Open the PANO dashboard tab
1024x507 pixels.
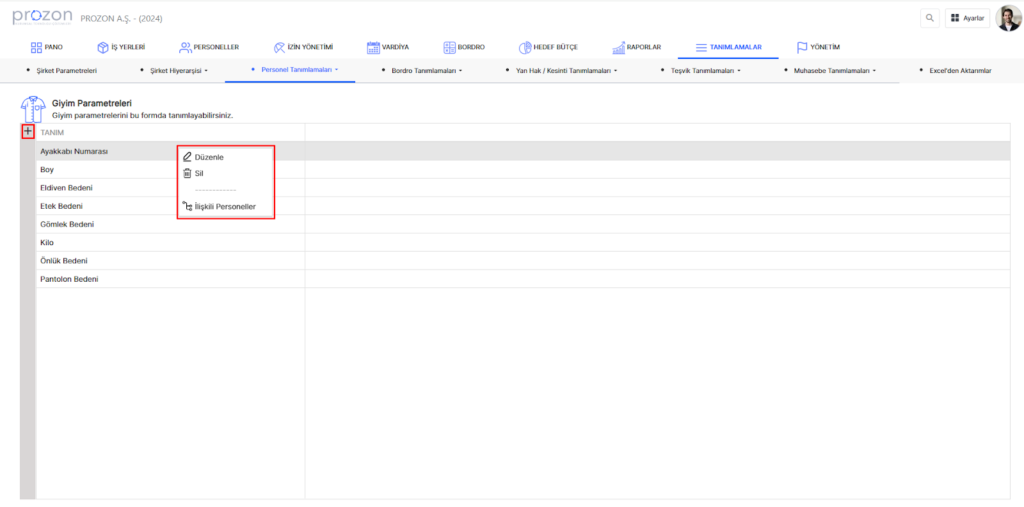point(46,47)
